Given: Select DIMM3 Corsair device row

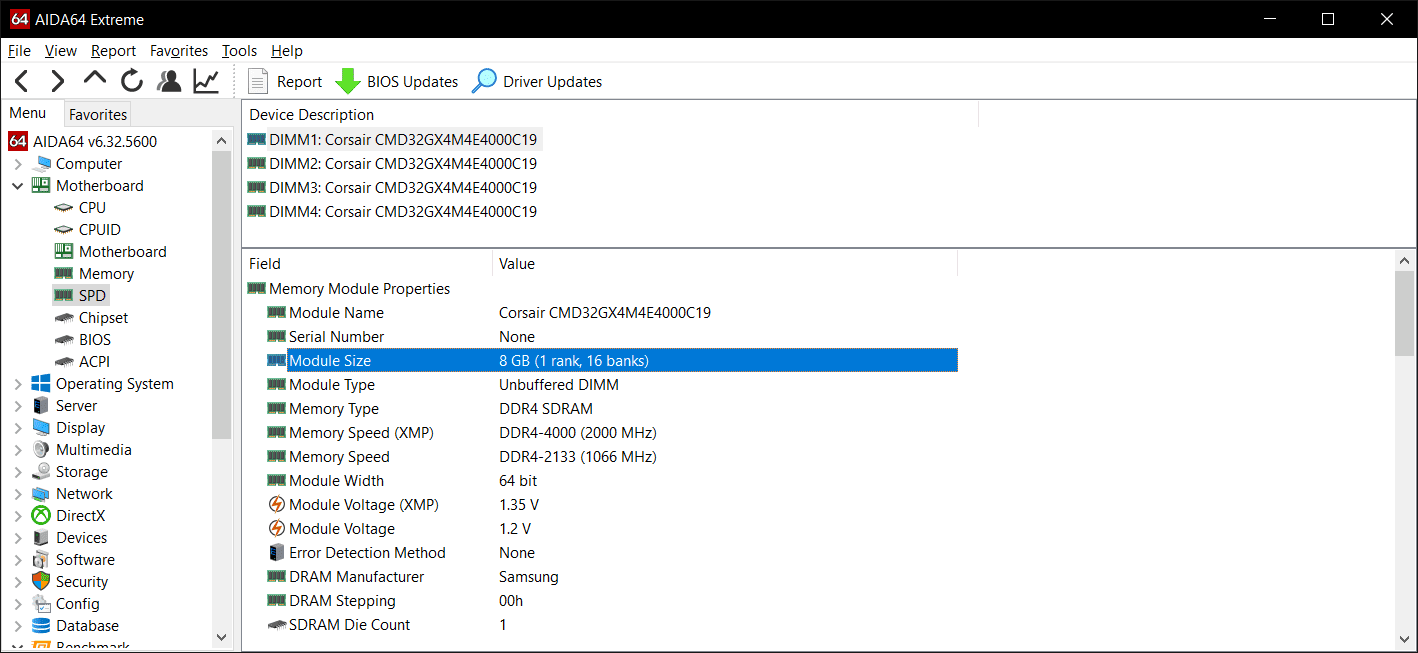Looking at the screenshot, I should pos(392,188).
